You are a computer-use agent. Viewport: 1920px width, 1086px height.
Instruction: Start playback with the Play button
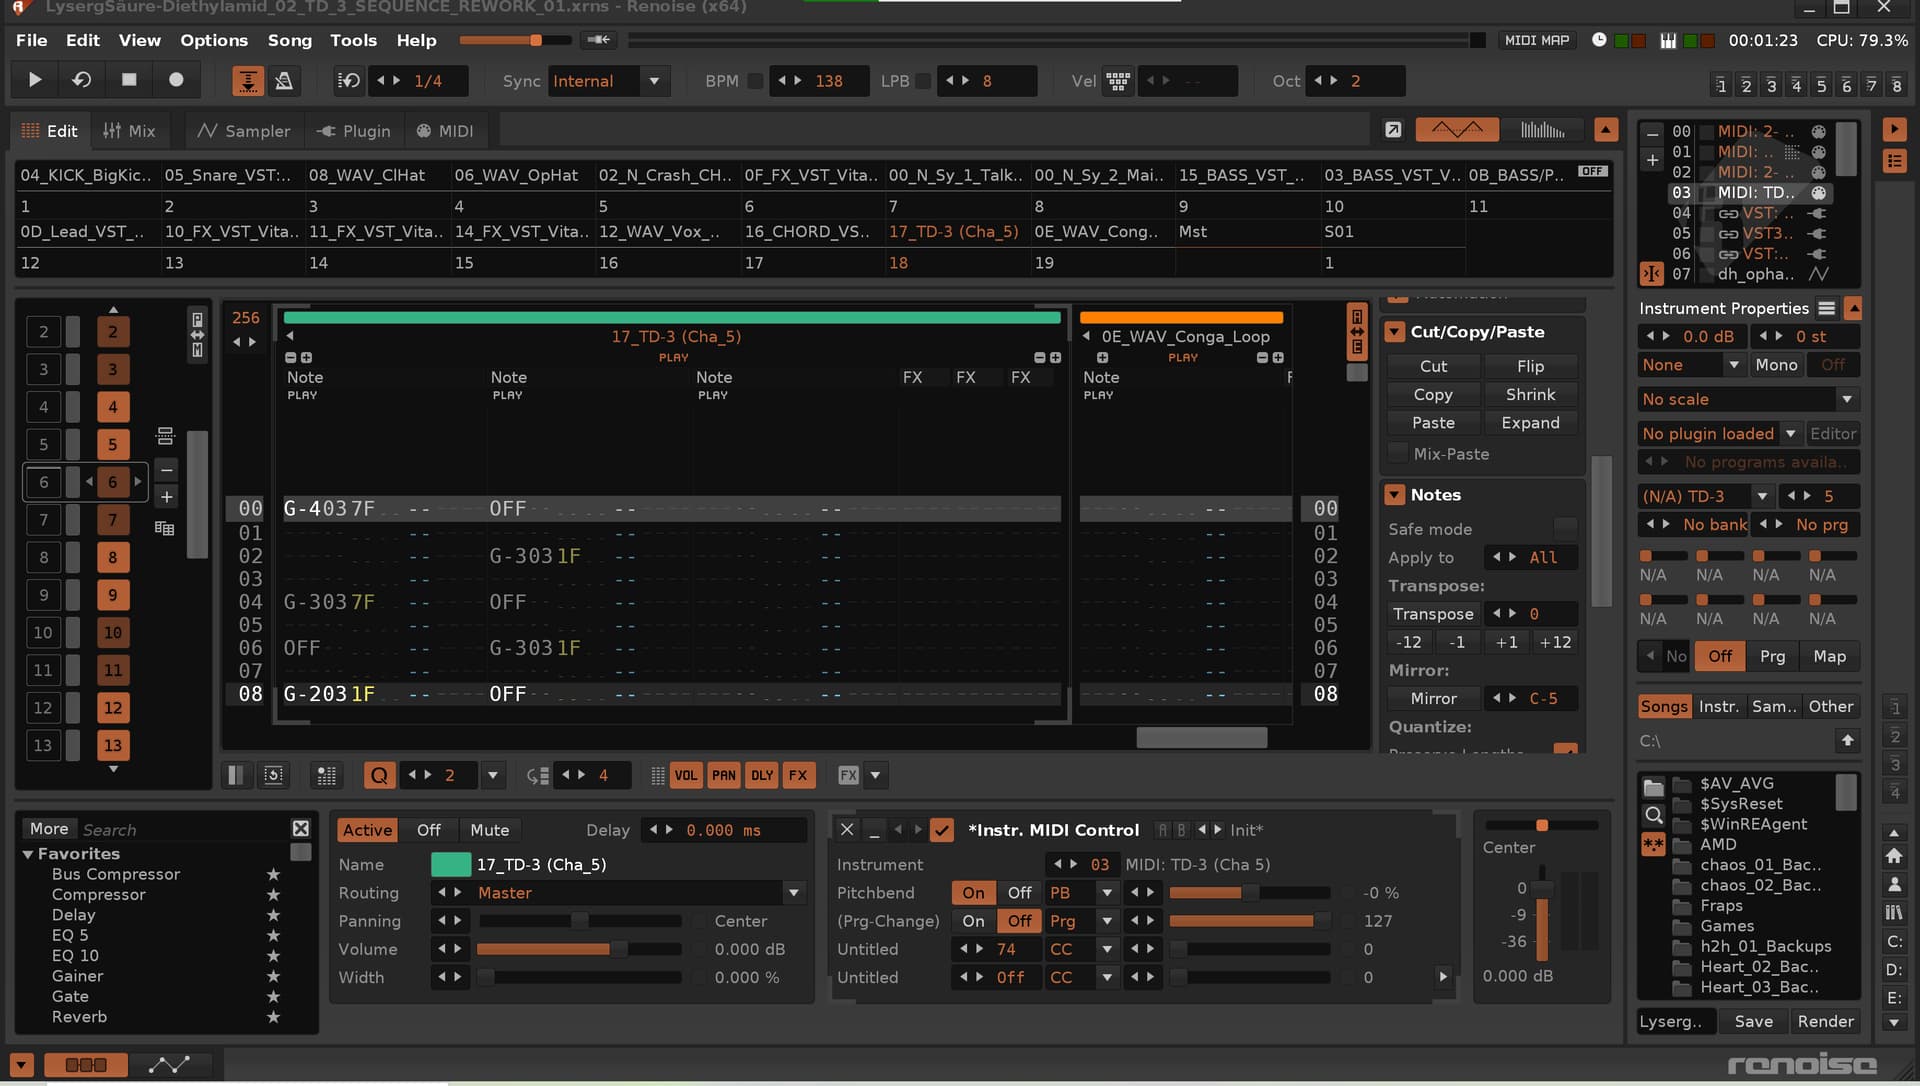(x=35, y=80)
